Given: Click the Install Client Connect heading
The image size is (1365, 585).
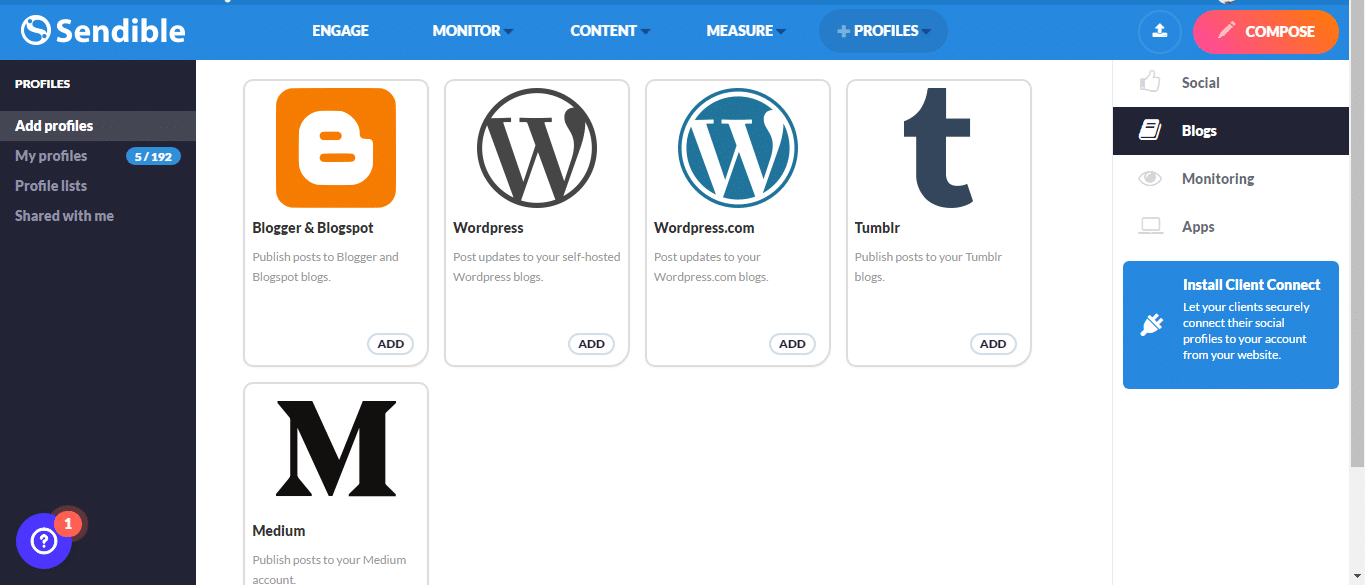Looking at the screenshot, I should pos(1252,285).
